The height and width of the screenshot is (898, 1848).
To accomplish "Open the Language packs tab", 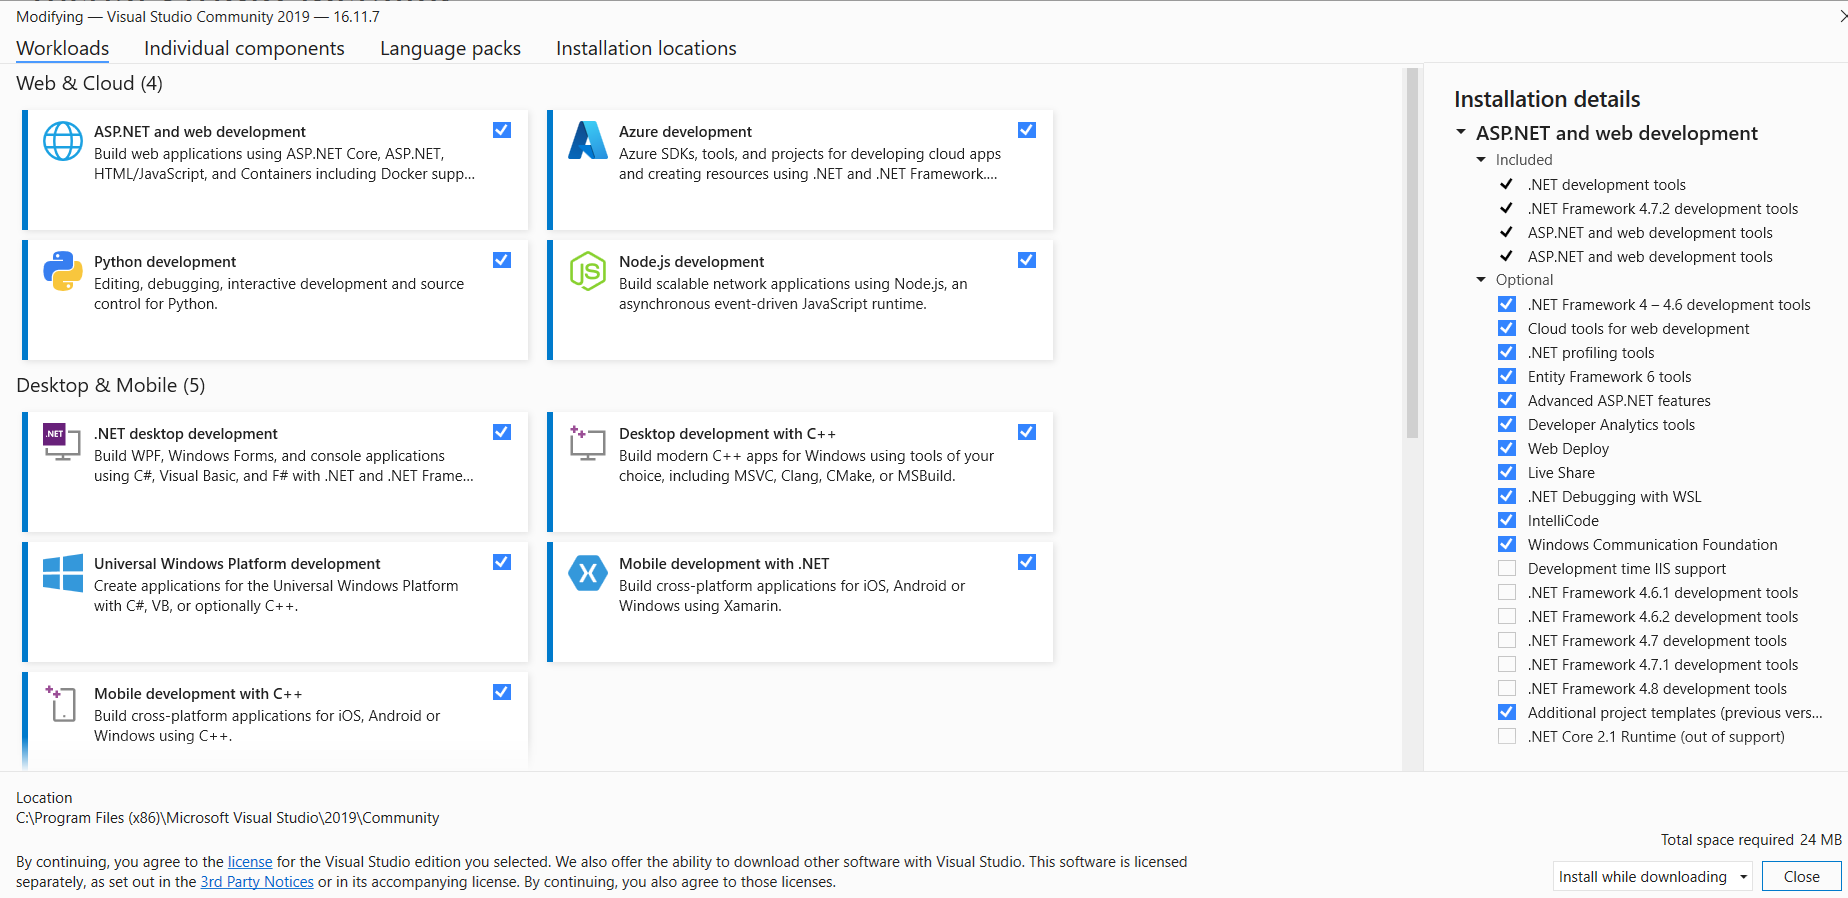I will point(450,48).
